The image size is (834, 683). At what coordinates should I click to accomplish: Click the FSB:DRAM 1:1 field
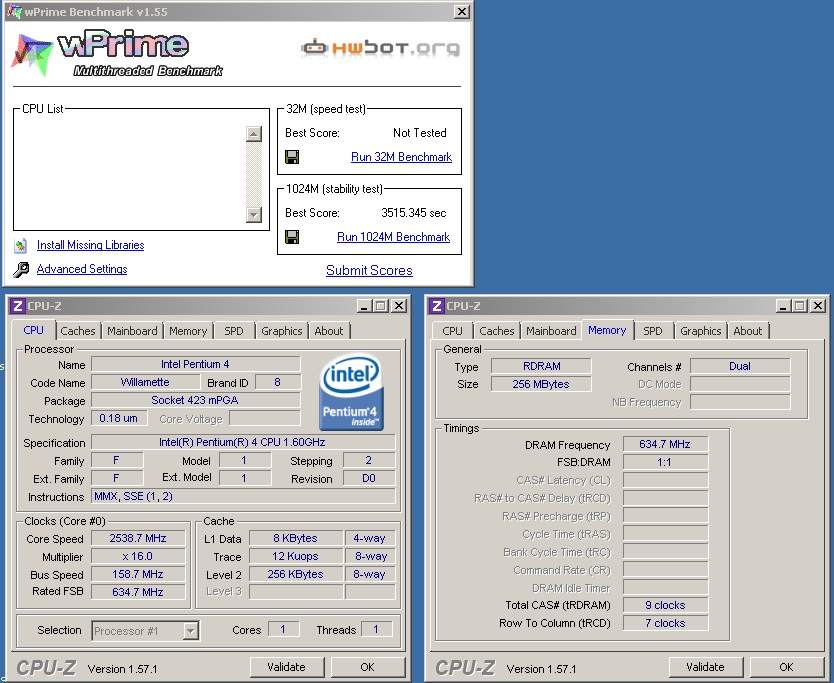click(665, 462)
